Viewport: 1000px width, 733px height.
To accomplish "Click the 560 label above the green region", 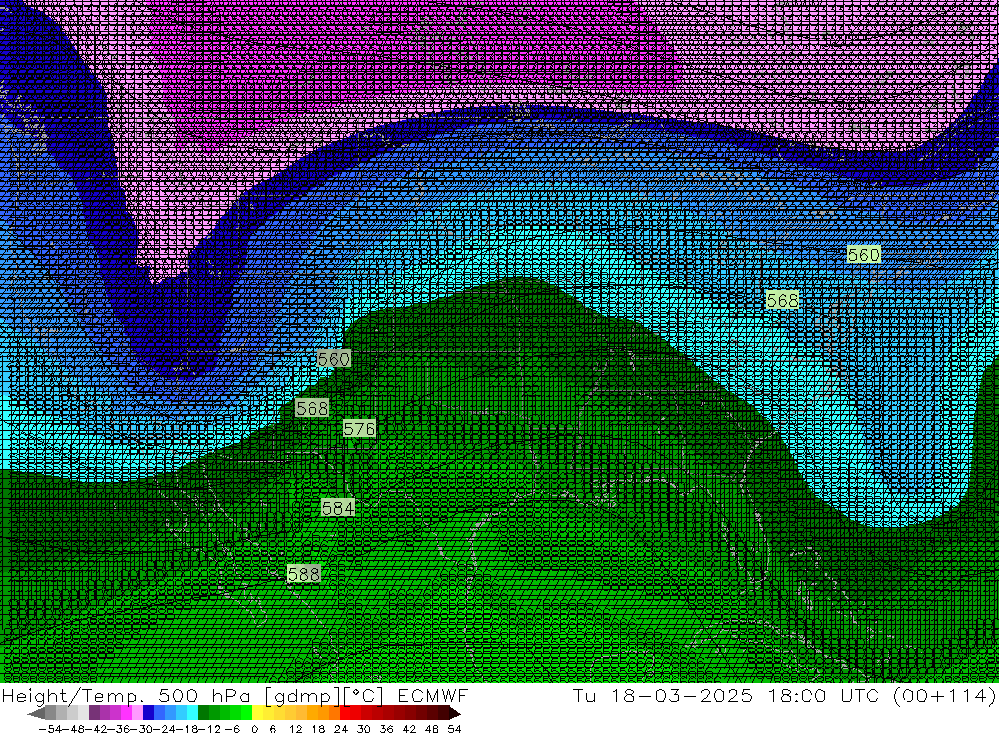I will coord(334,359).
